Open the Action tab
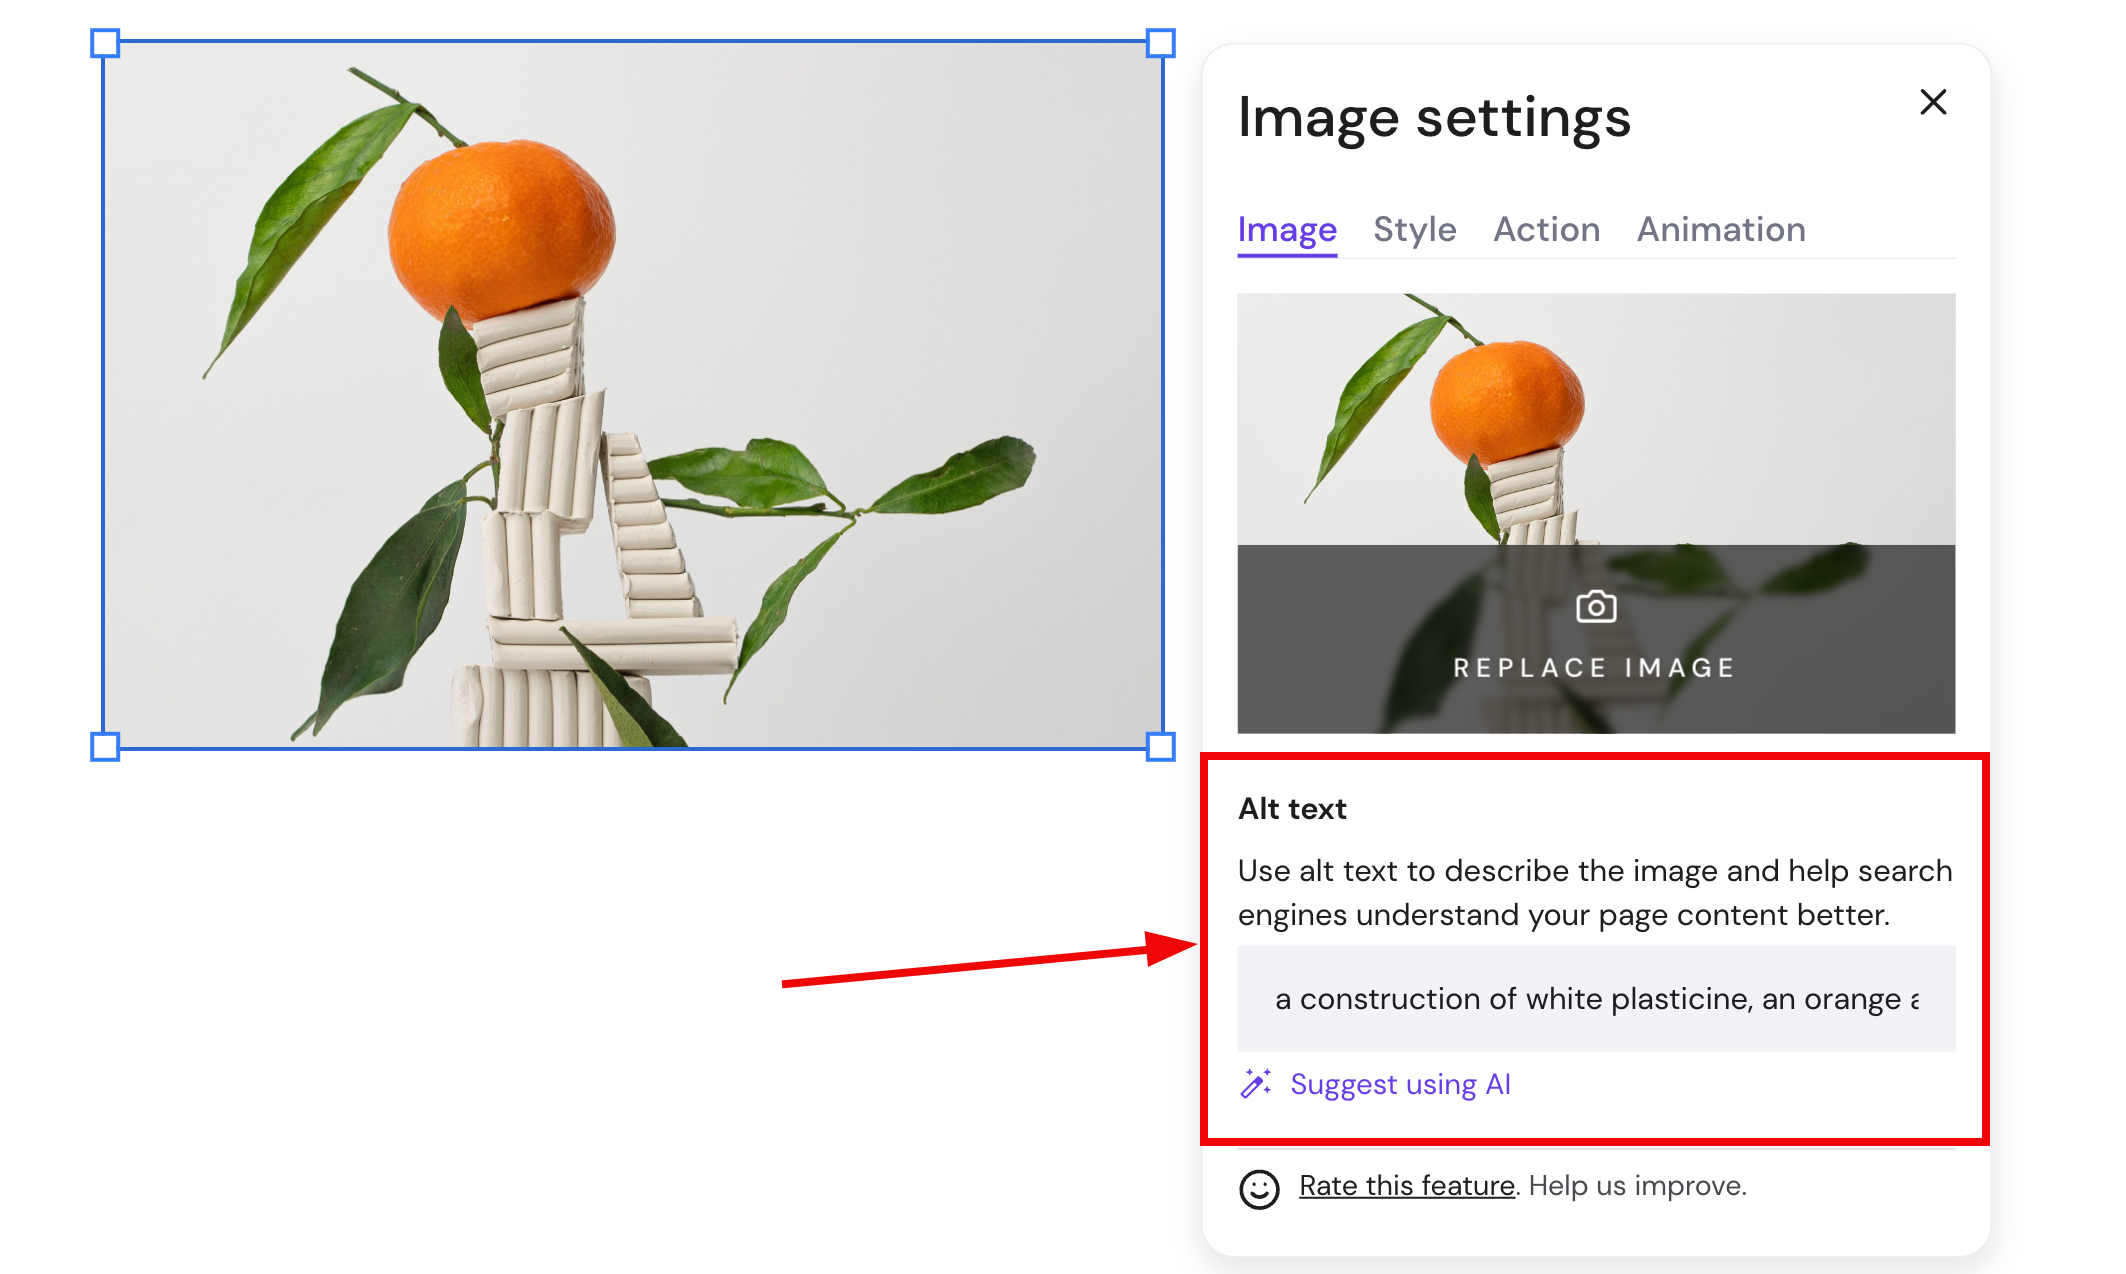The height and width of the screenshot is (1274, 2126). click(x=1546, y=229)
